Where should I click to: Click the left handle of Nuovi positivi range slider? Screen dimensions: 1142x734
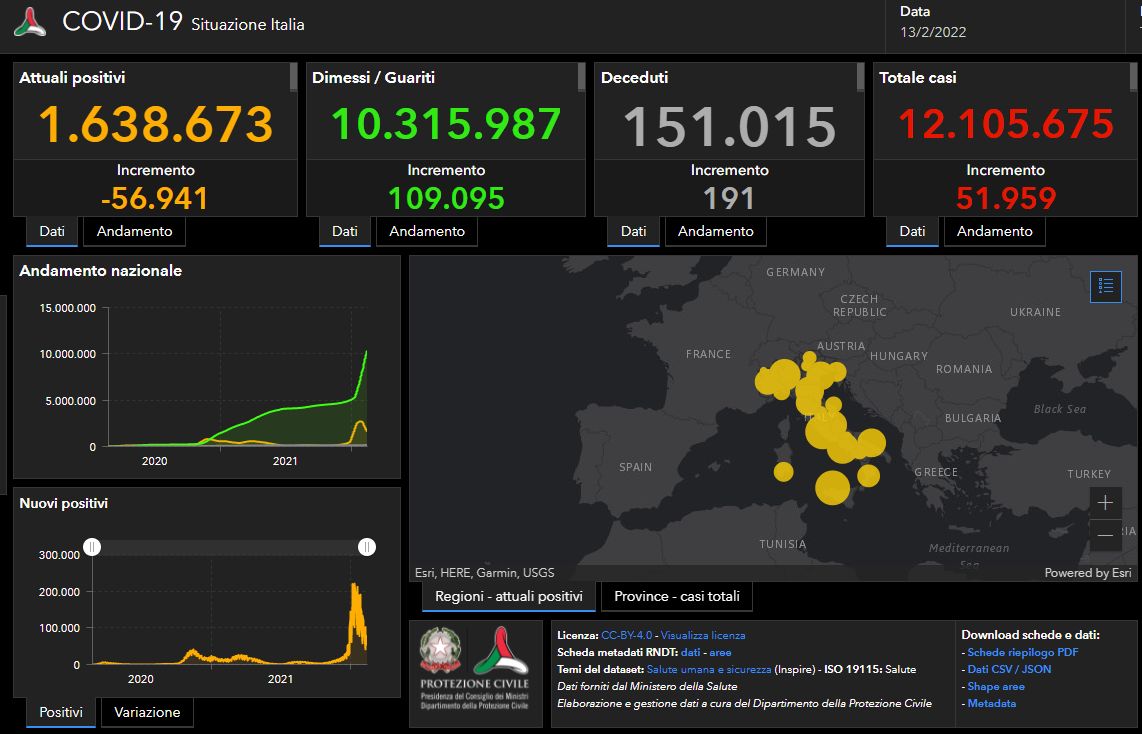pyautogui.click(x=92, y=547)
